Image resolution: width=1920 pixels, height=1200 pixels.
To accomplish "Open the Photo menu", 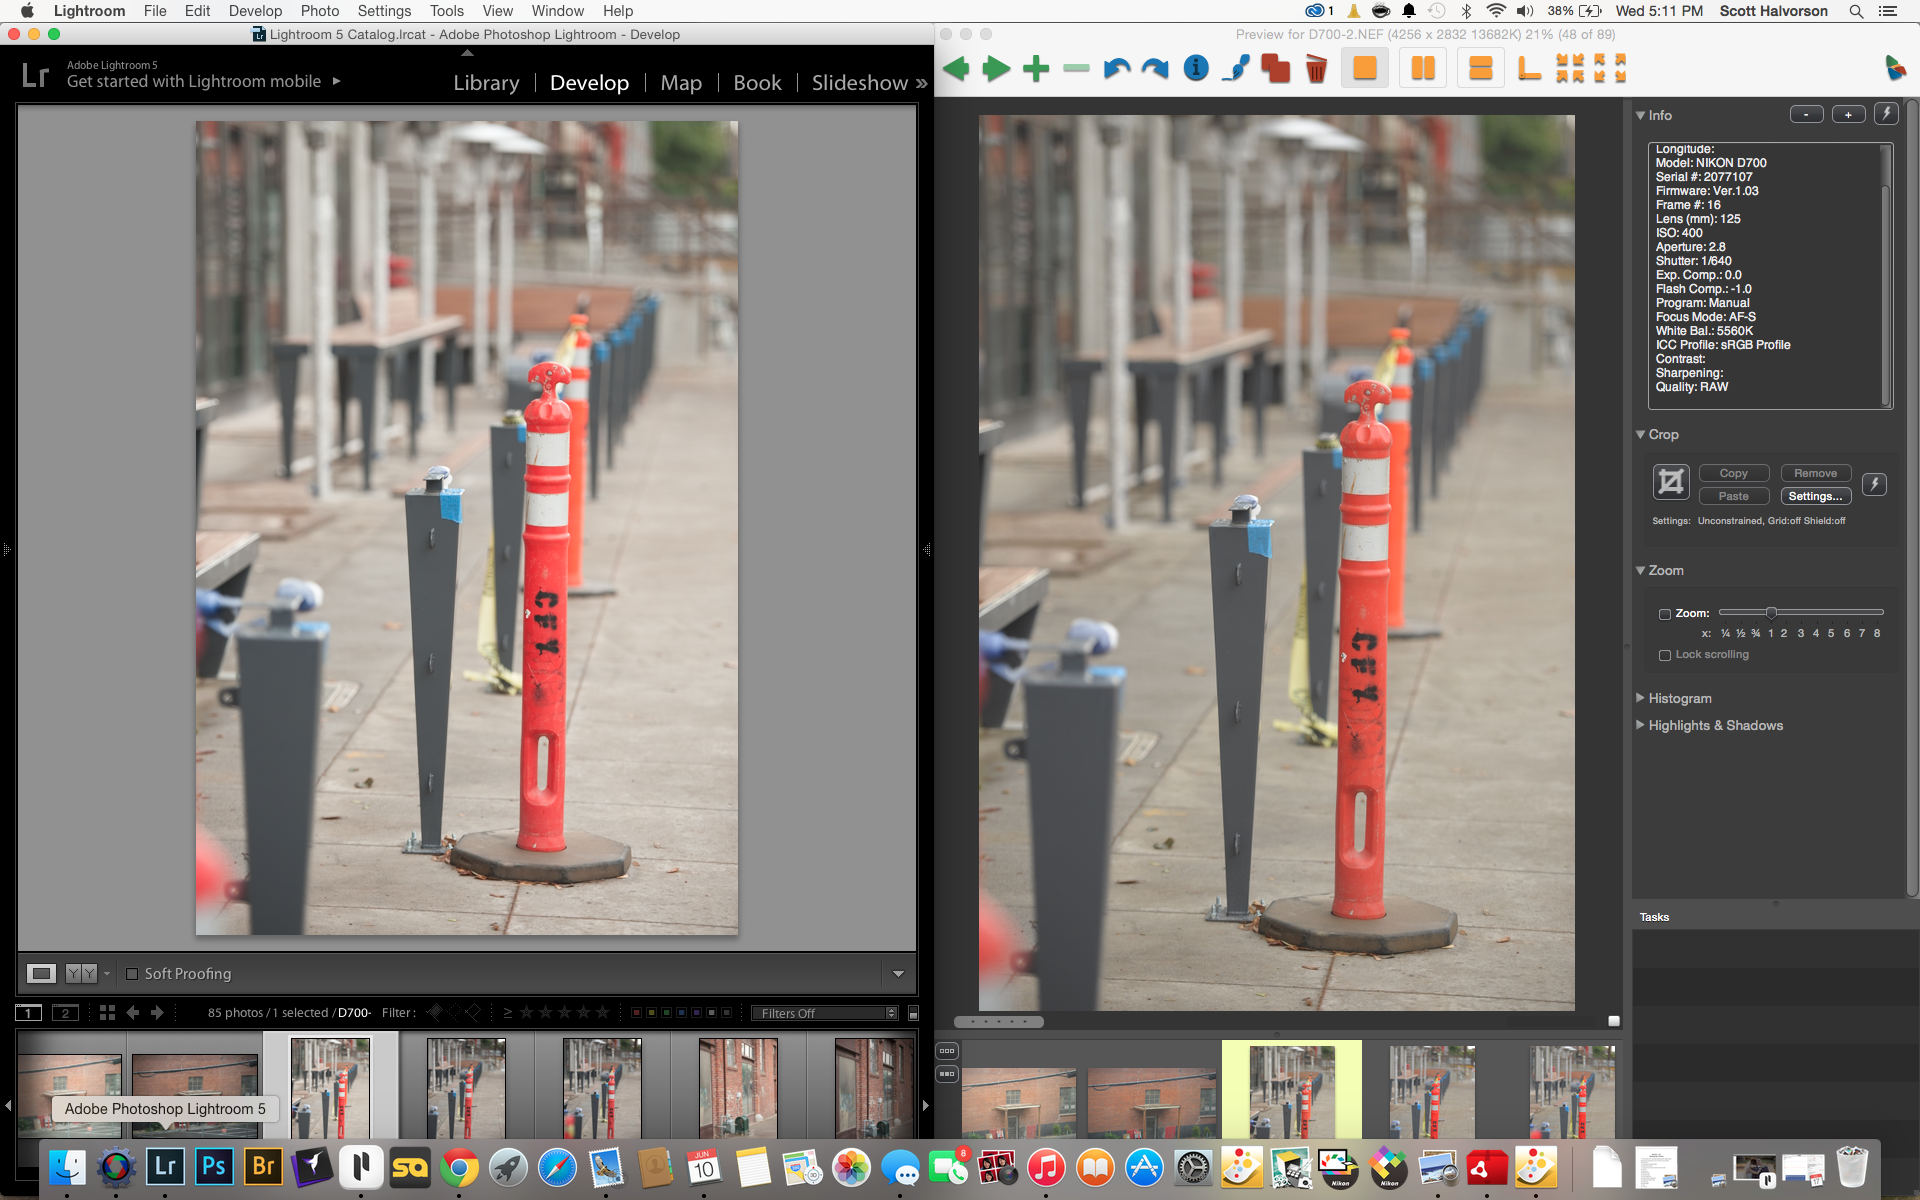I will 320,11.
